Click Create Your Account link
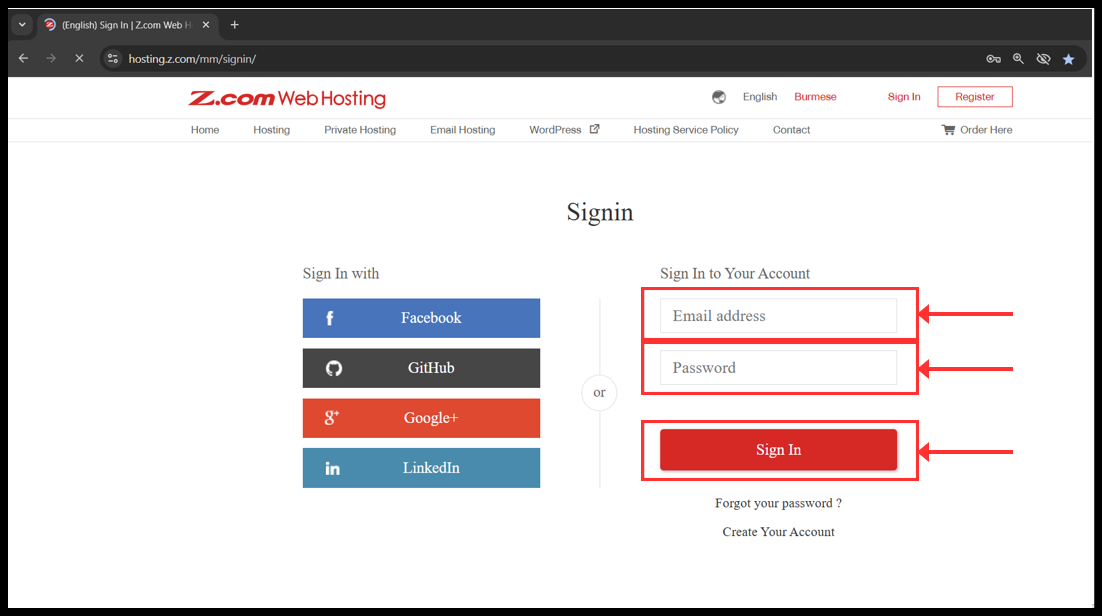The width and height of the screenshot is (1102, 616). pos(778,532)
